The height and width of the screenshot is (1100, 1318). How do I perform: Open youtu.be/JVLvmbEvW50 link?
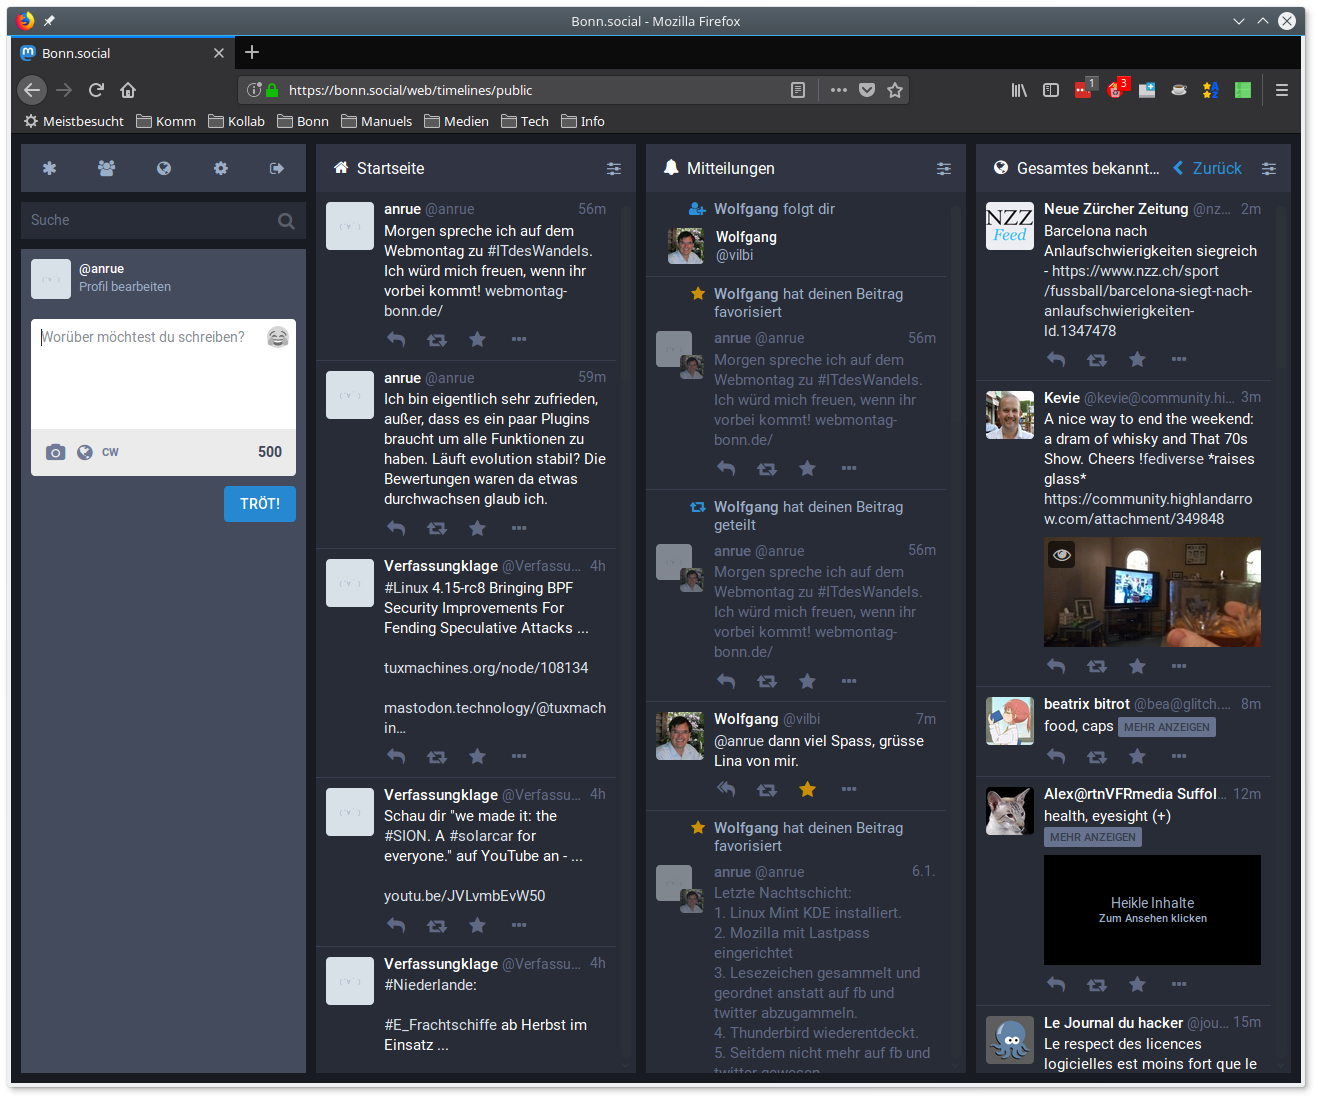point(465,896)
